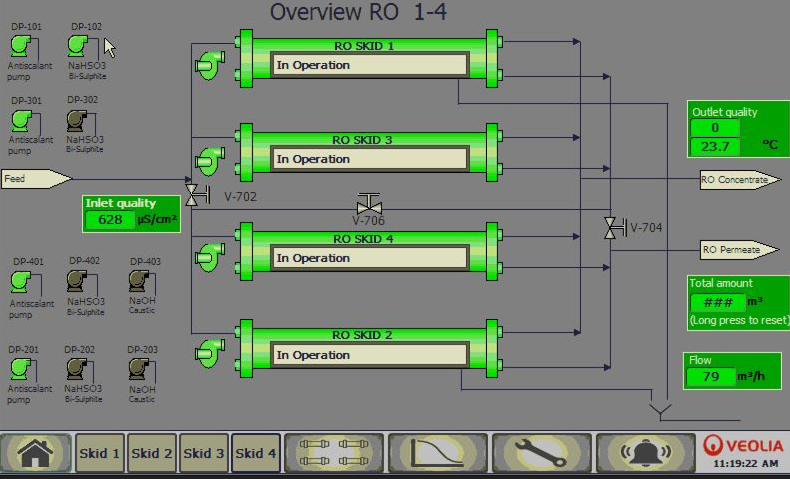The width and height of the screenshot is (790, 479).
Task: Switch to Skid 4 page
Action: pos(256,453)
